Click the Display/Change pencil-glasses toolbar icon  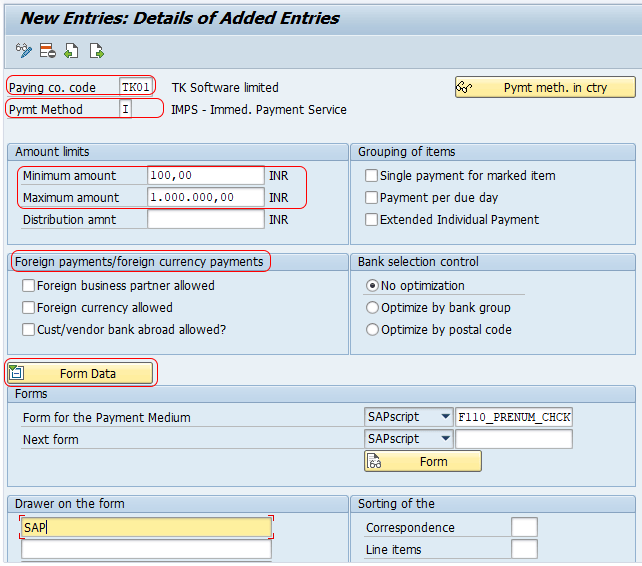point(24,51)
